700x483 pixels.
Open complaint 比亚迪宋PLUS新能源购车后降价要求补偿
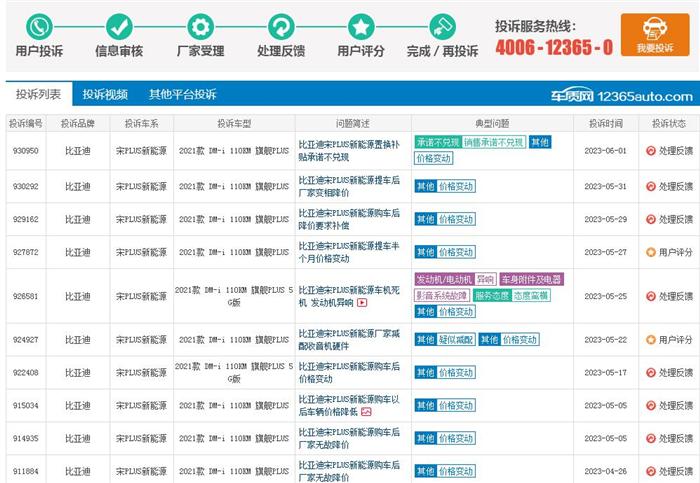tap(349, 219)
